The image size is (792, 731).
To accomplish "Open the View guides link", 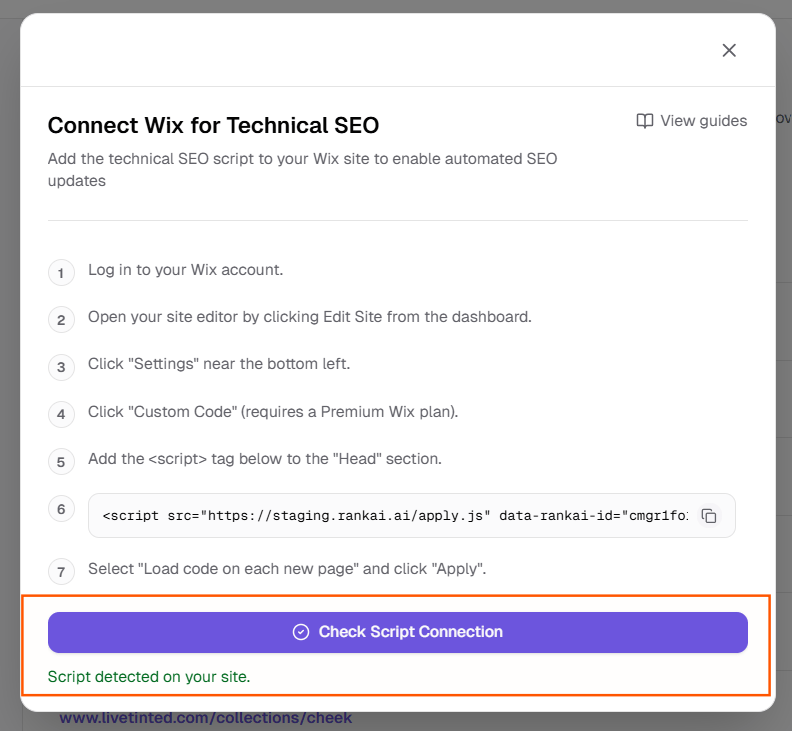I will [691, 121].
